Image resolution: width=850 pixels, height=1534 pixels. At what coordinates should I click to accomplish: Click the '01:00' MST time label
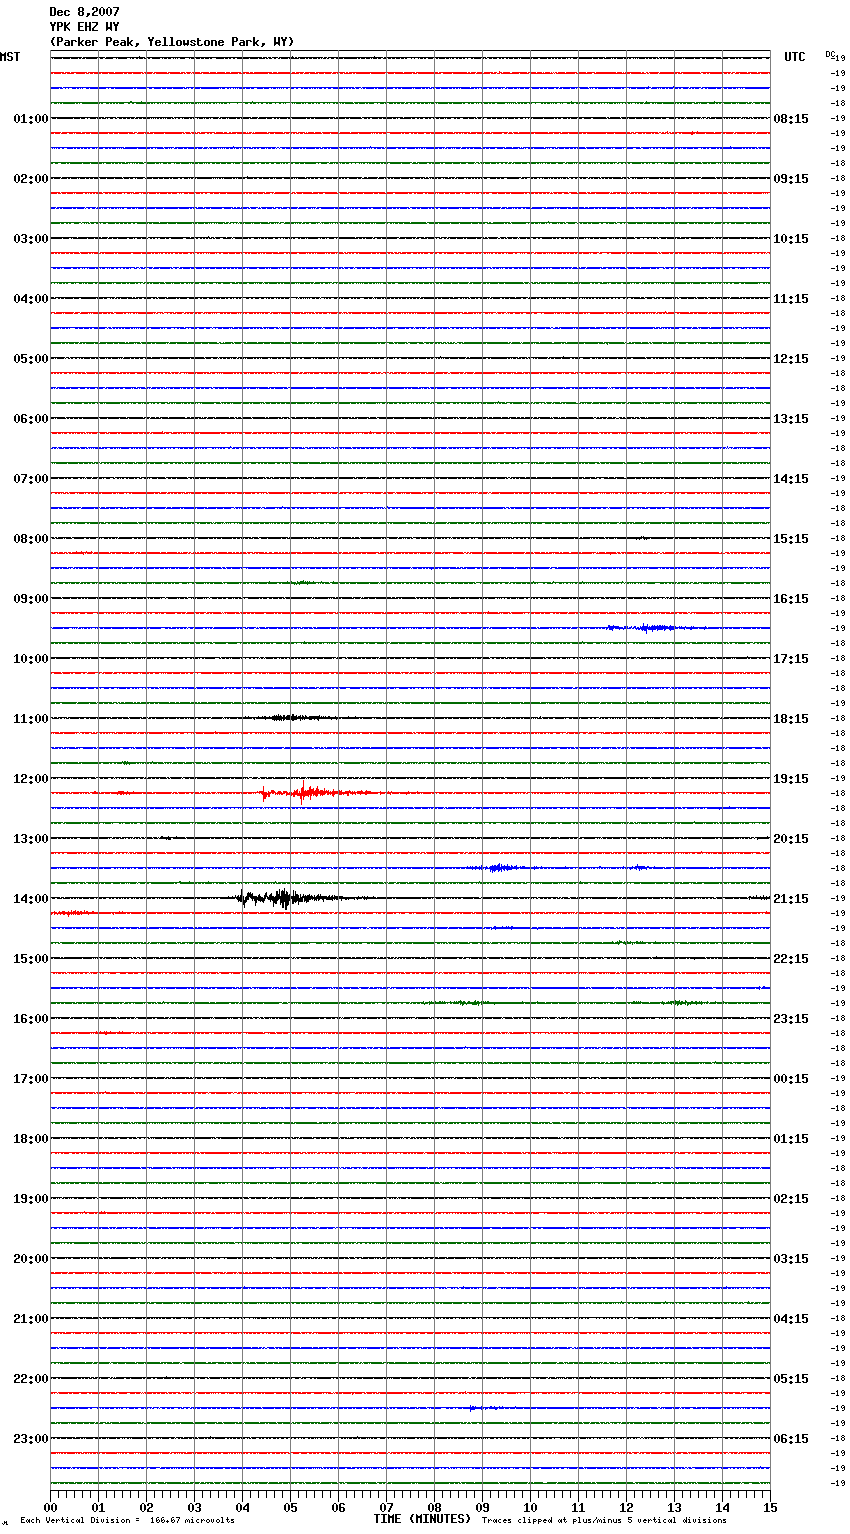(31, 119)
